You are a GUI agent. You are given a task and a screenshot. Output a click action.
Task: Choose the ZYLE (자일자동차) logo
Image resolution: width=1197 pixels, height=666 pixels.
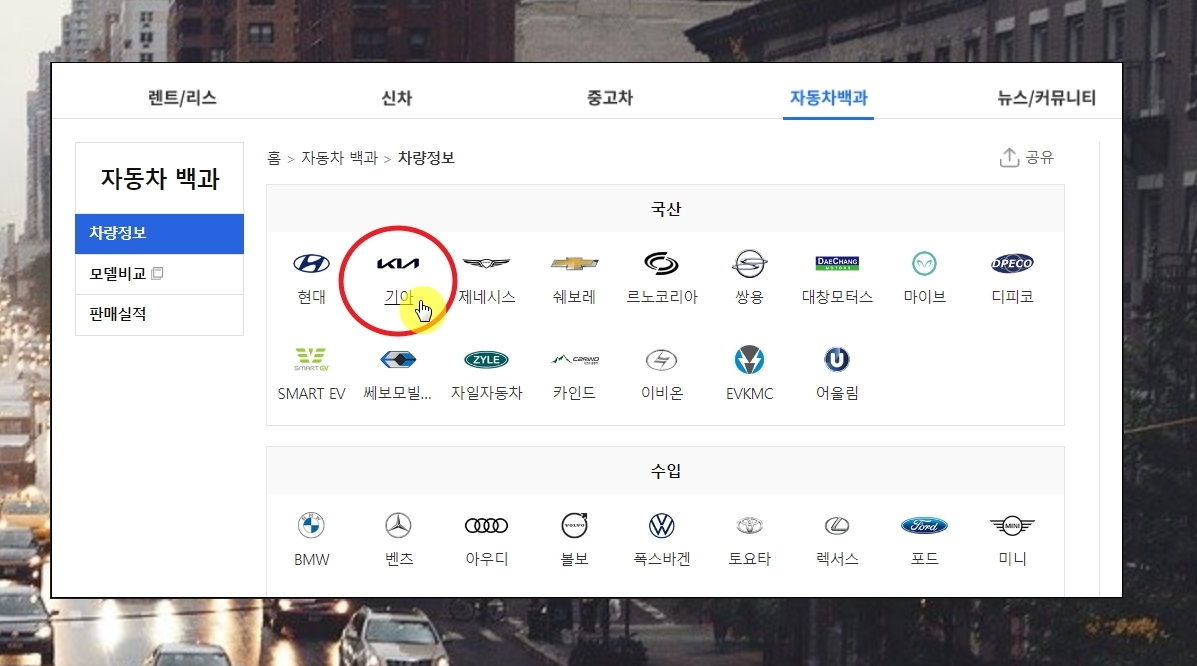point(486,360)
